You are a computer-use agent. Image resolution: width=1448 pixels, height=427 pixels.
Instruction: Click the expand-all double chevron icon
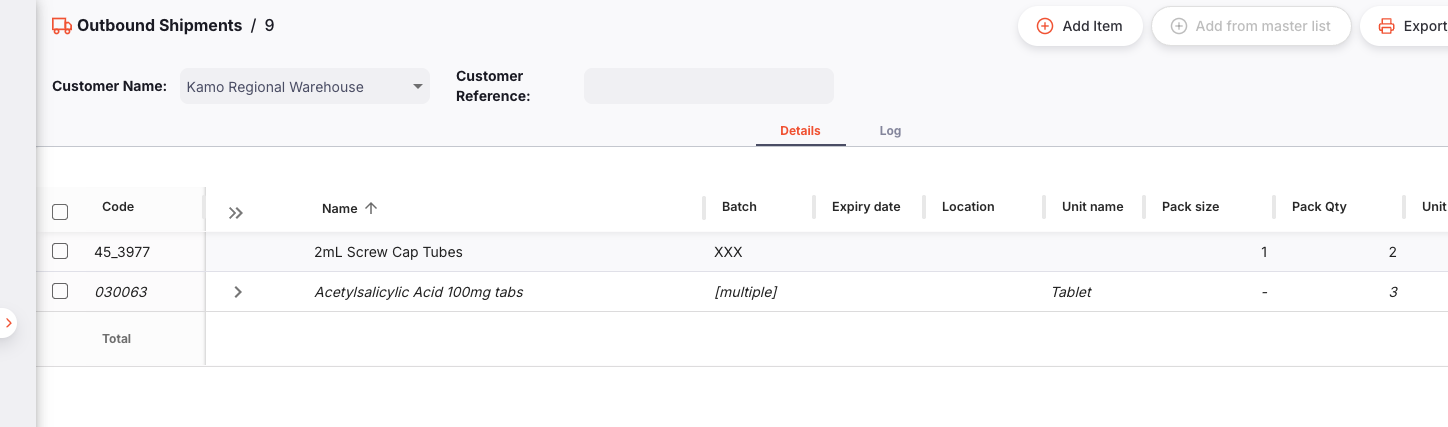point(236,212)
